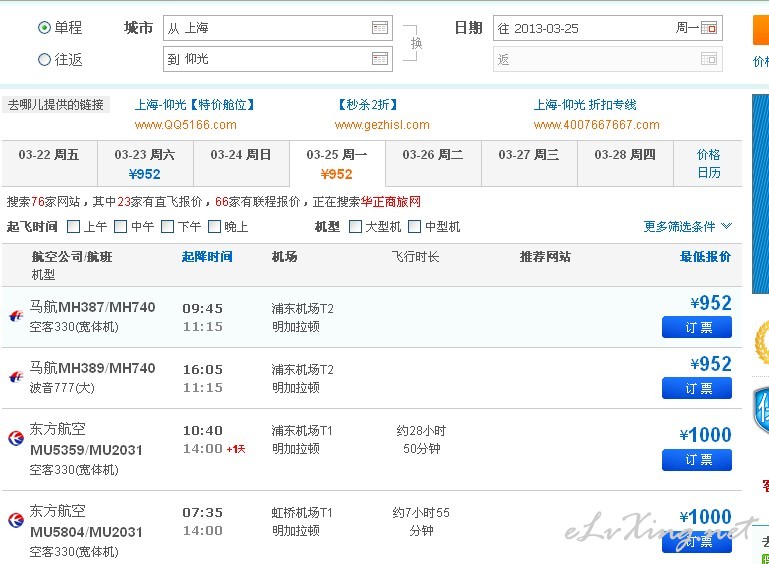This screenshot has width=769, height=564.
Task: Select 往返 round-trip radio button
Action: pos(44,59)
